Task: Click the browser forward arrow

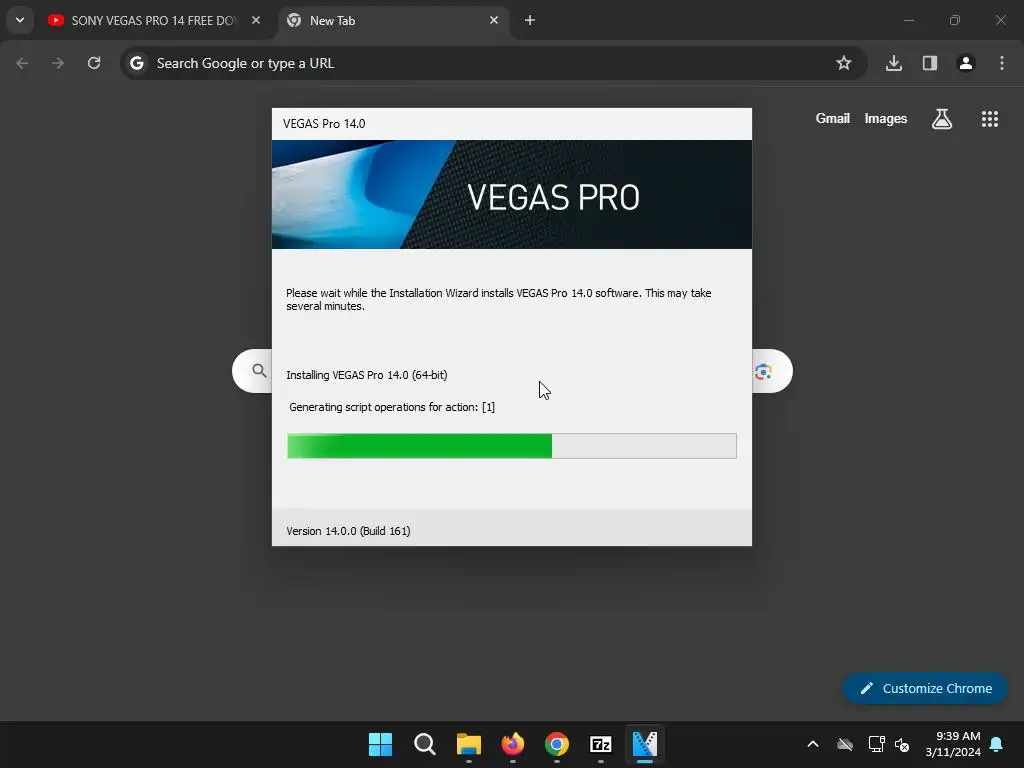Action: click(x=58, y=63)
